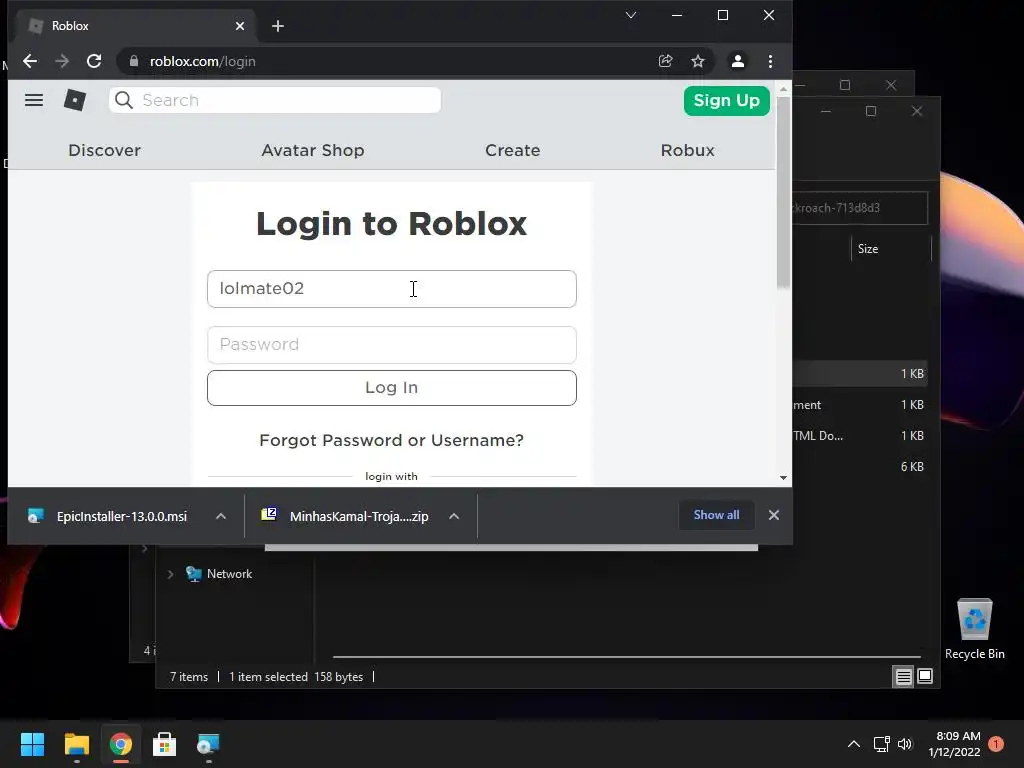1024x768 pixels.
Task: Open File Explorer from taskbar
Action: point(76,744)
